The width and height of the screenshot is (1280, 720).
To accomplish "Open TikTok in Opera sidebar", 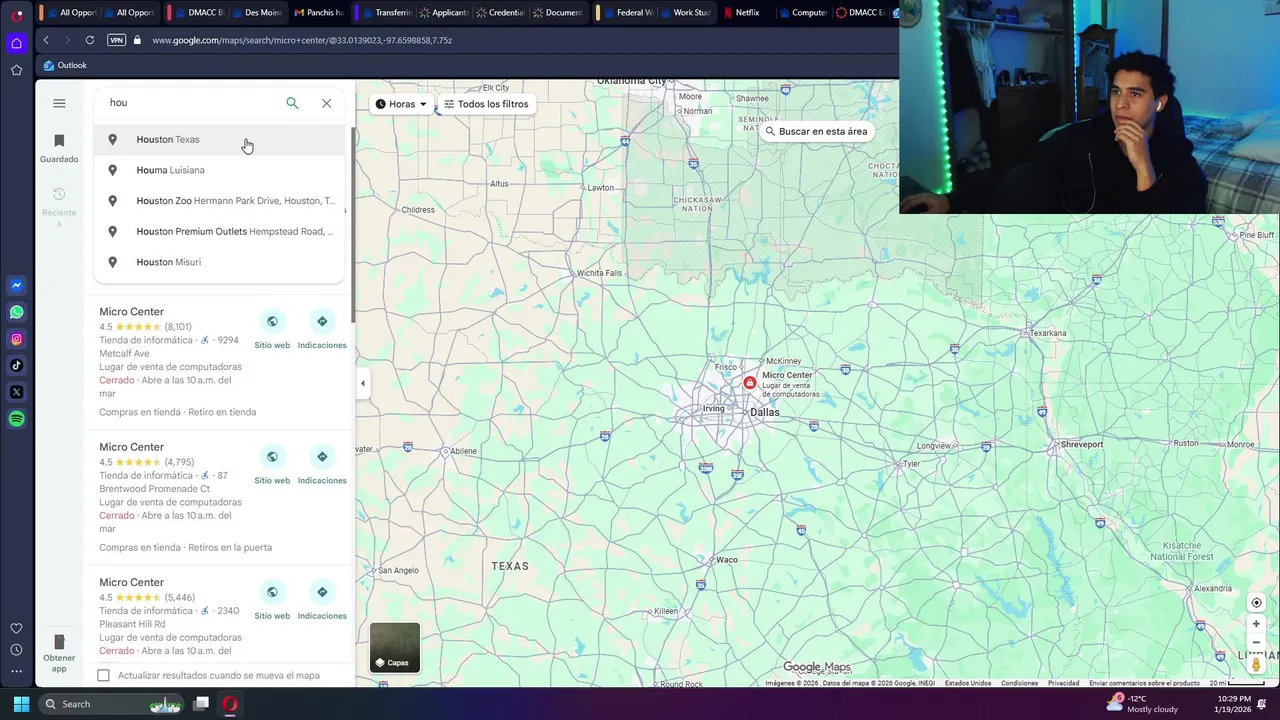I will click(x=16, y=366).
